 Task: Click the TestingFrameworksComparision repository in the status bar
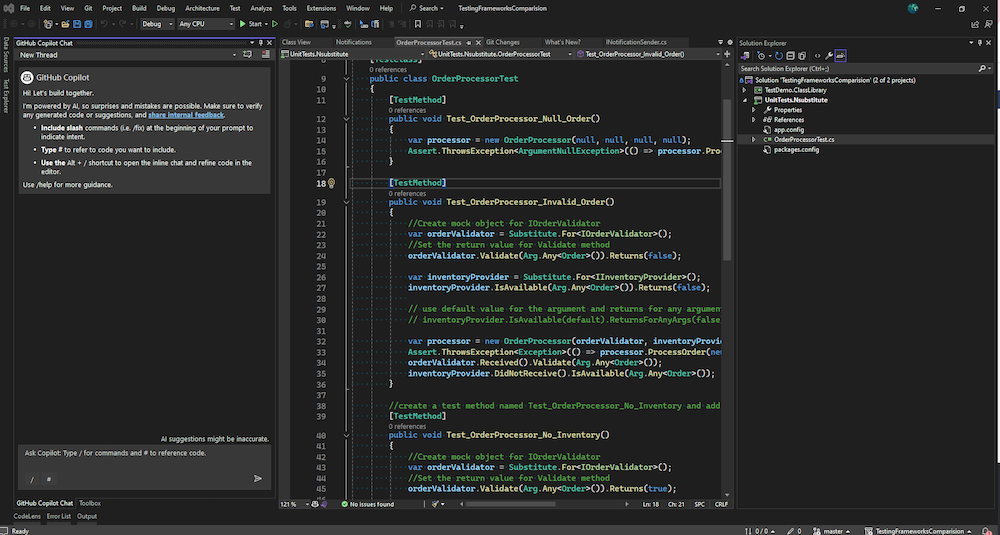pyautogui.click(x=918, y=531)
